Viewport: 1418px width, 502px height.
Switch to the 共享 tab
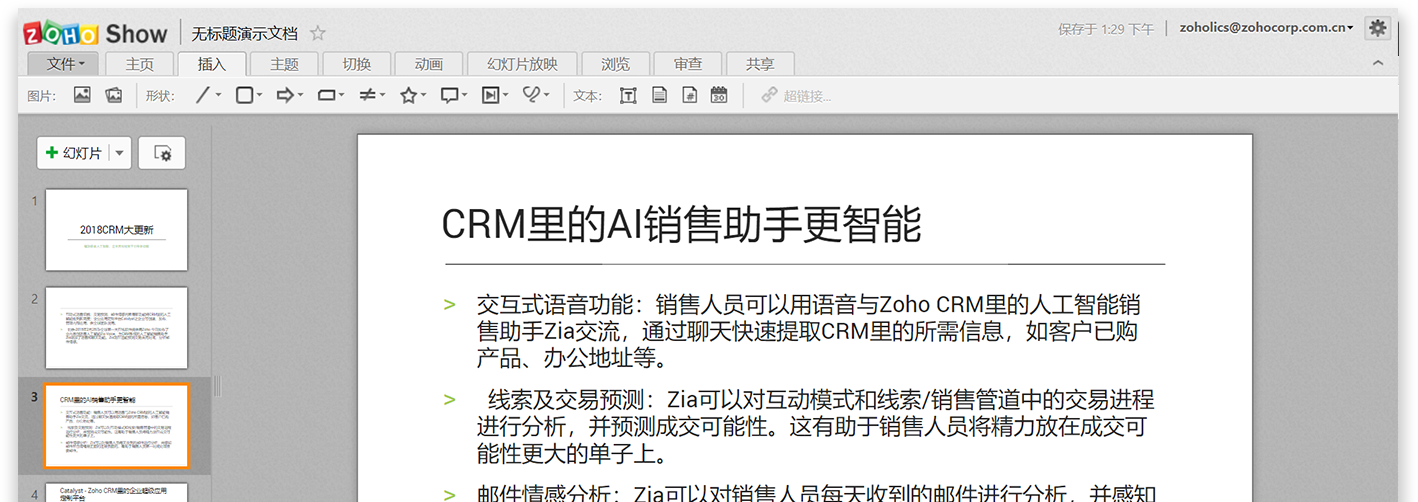click(760, 64)
